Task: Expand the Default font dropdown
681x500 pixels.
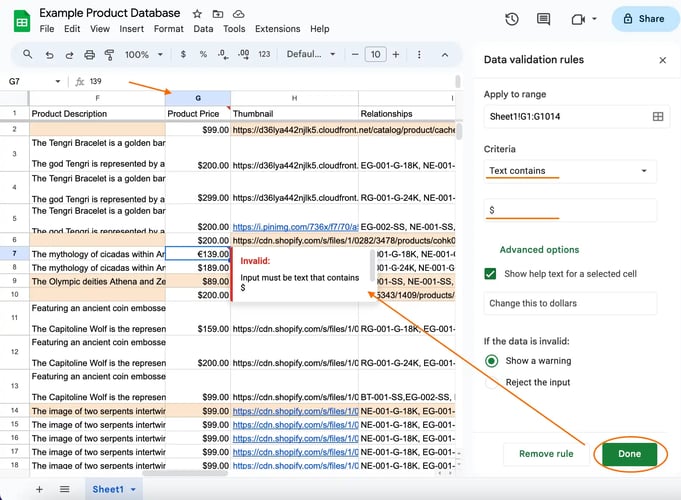Action: click(308, 54)
